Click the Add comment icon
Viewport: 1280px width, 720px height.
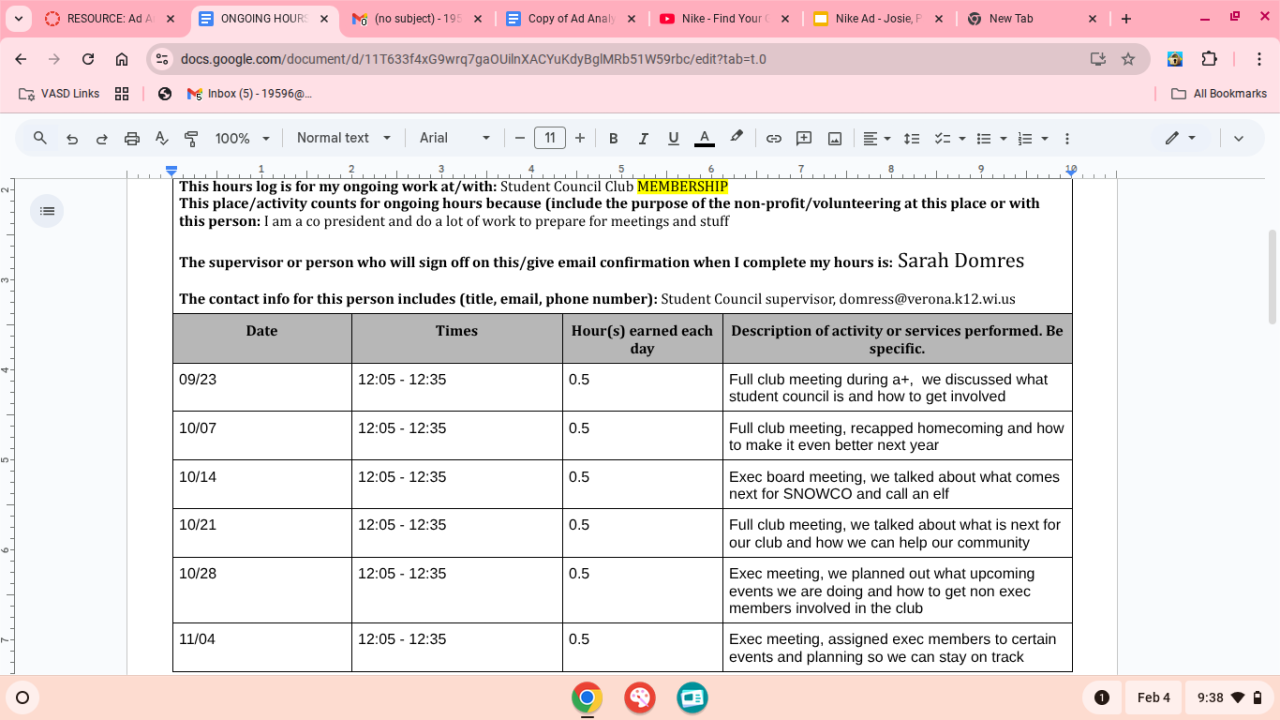tap(803, 139)
